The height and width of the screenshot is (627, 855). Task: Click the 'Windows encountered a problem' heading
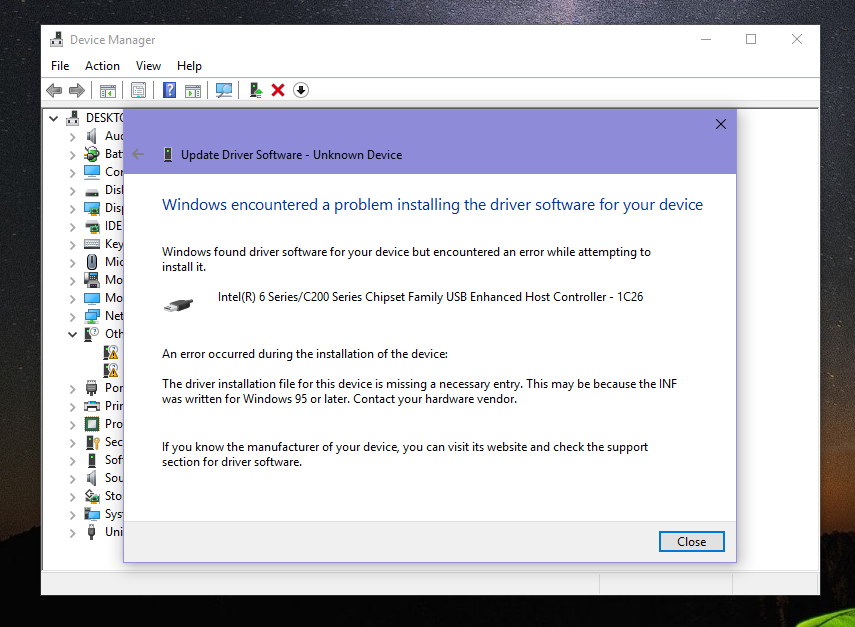[x=432, y=204]
